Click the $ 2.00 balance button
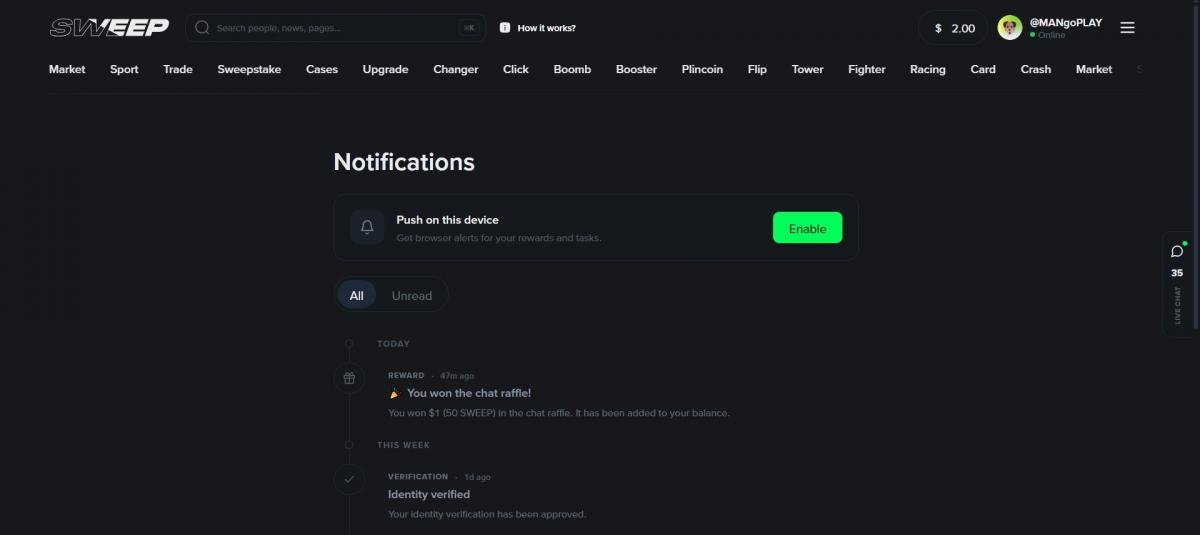Image resolution: width=1200 pixels, height=535 pixels. click(x=953, y=28)
